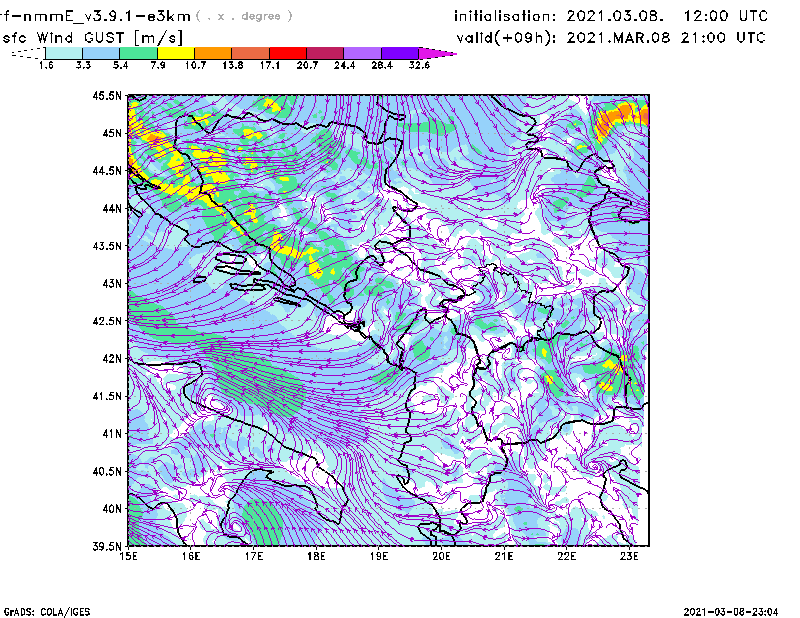
Task: Click legend value 20.7
Action: click(x=307, y=65)
